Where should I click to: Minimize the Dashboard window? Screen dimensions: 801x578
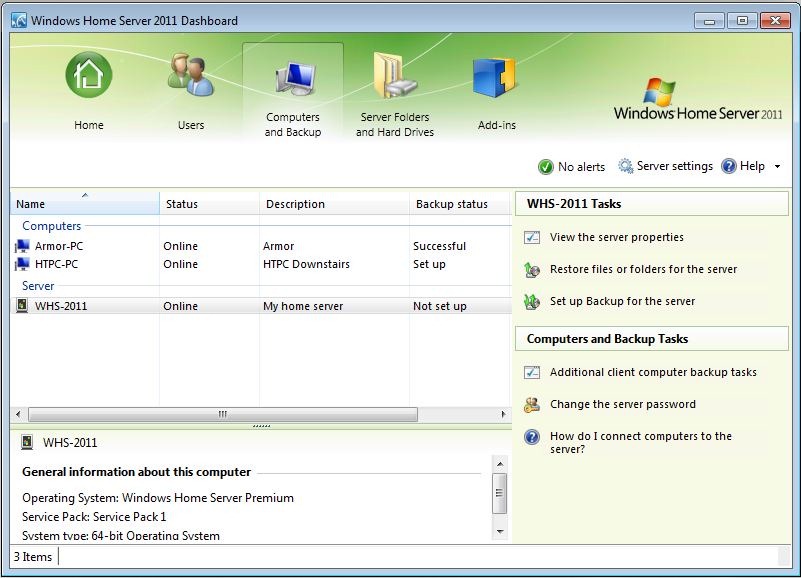click(709, 21)
